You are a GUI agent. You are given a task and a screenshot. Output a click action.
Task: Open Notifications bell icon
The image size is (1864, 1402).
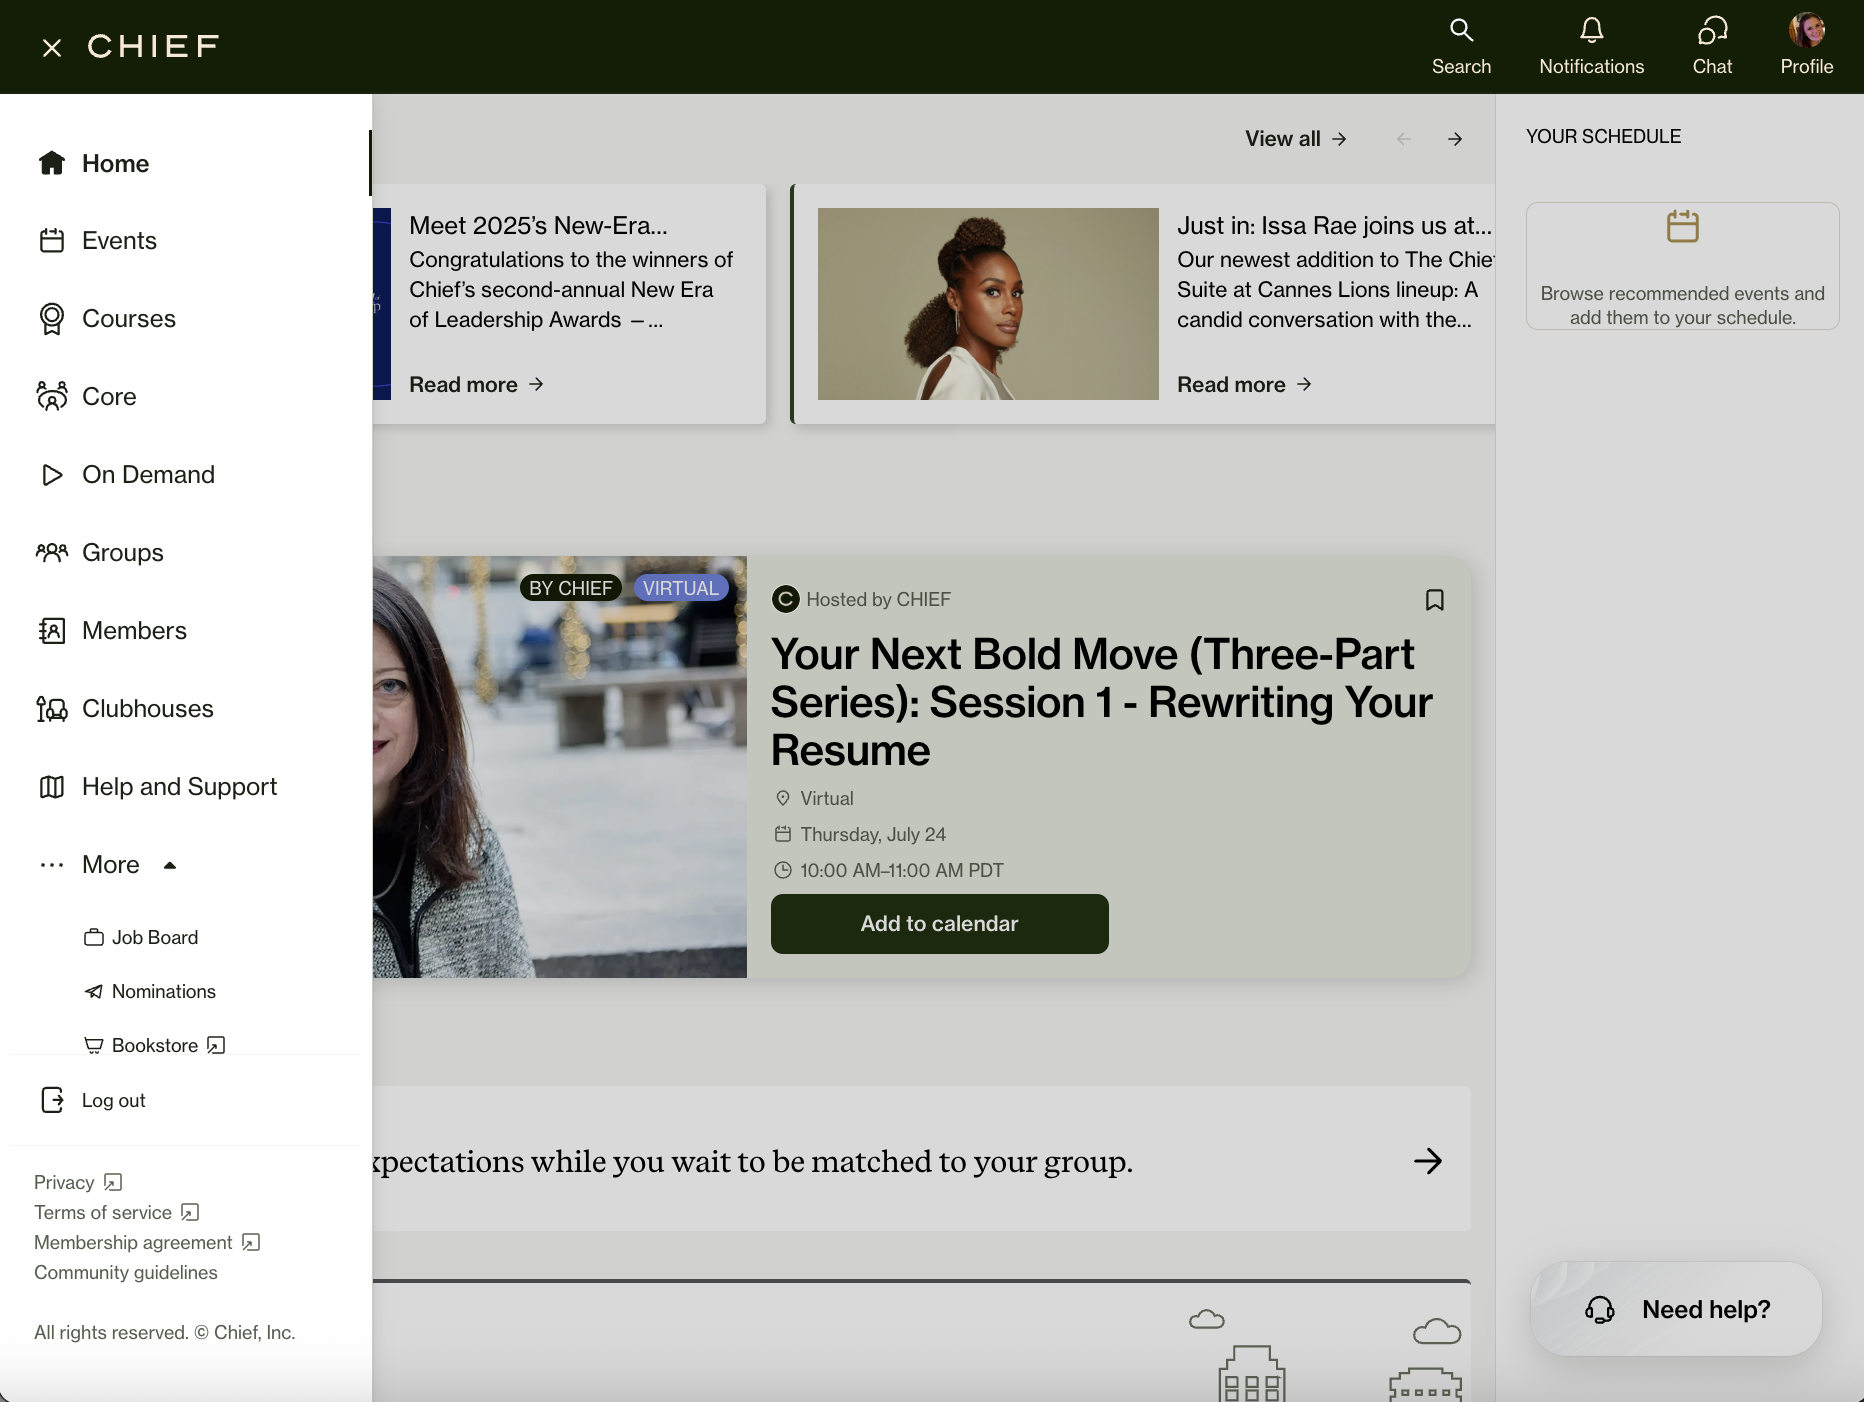coord(1591,30)
